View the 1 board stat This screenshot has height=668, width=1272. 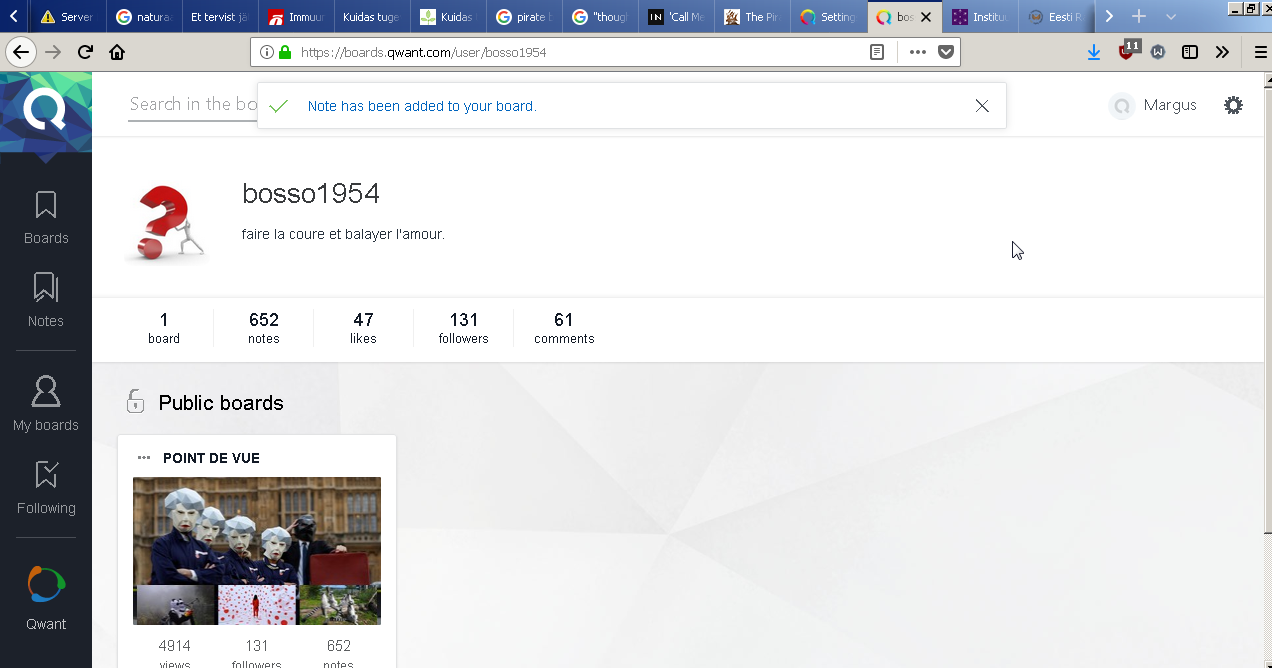tap(164, 328)
